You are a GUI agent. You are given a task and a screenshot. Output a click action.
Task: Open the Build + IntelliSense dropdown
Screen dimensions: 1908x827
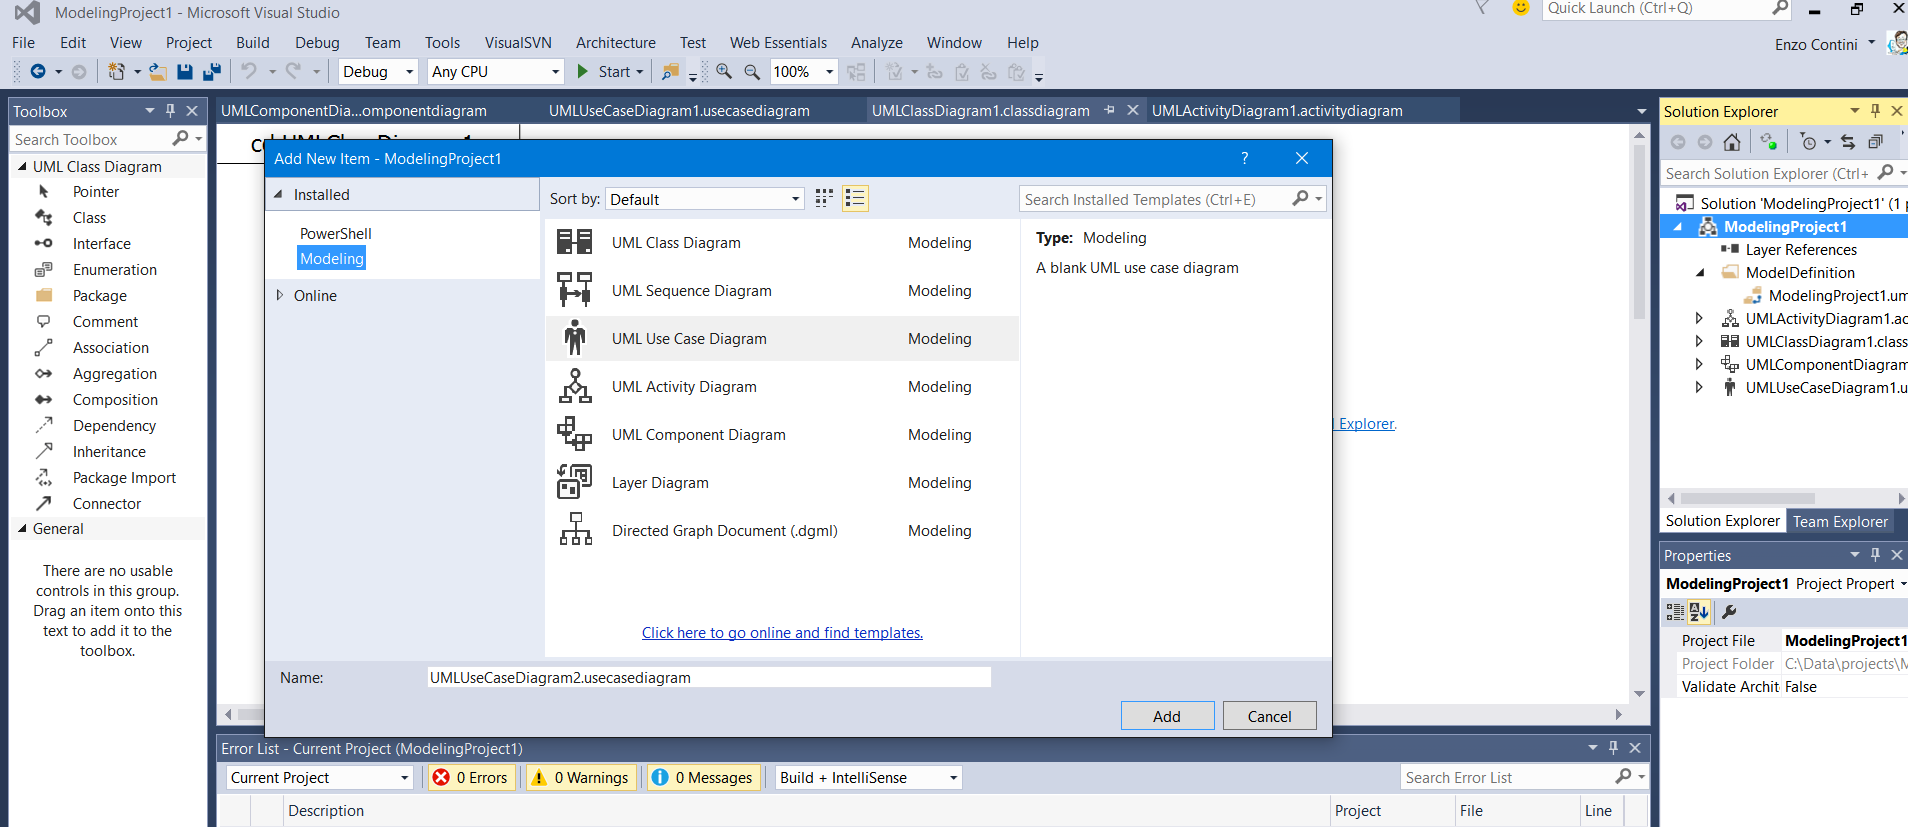click(868, 777)
